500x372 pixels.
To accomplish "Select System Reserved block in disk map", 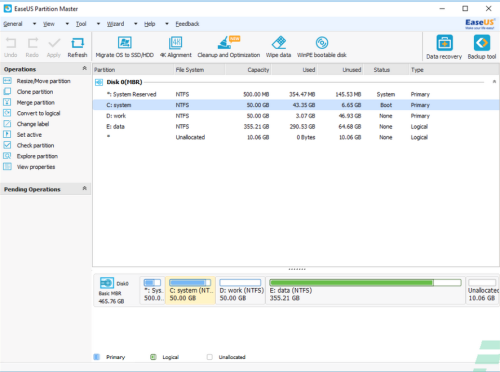I will coord(153,290).
